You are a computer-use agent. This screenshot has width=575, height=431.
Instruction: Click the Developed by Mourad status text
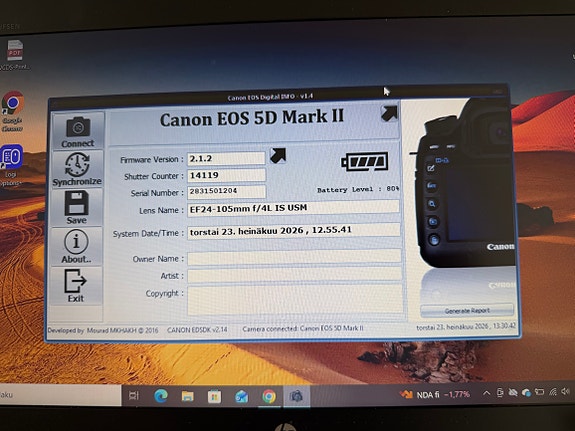[103, 330]
